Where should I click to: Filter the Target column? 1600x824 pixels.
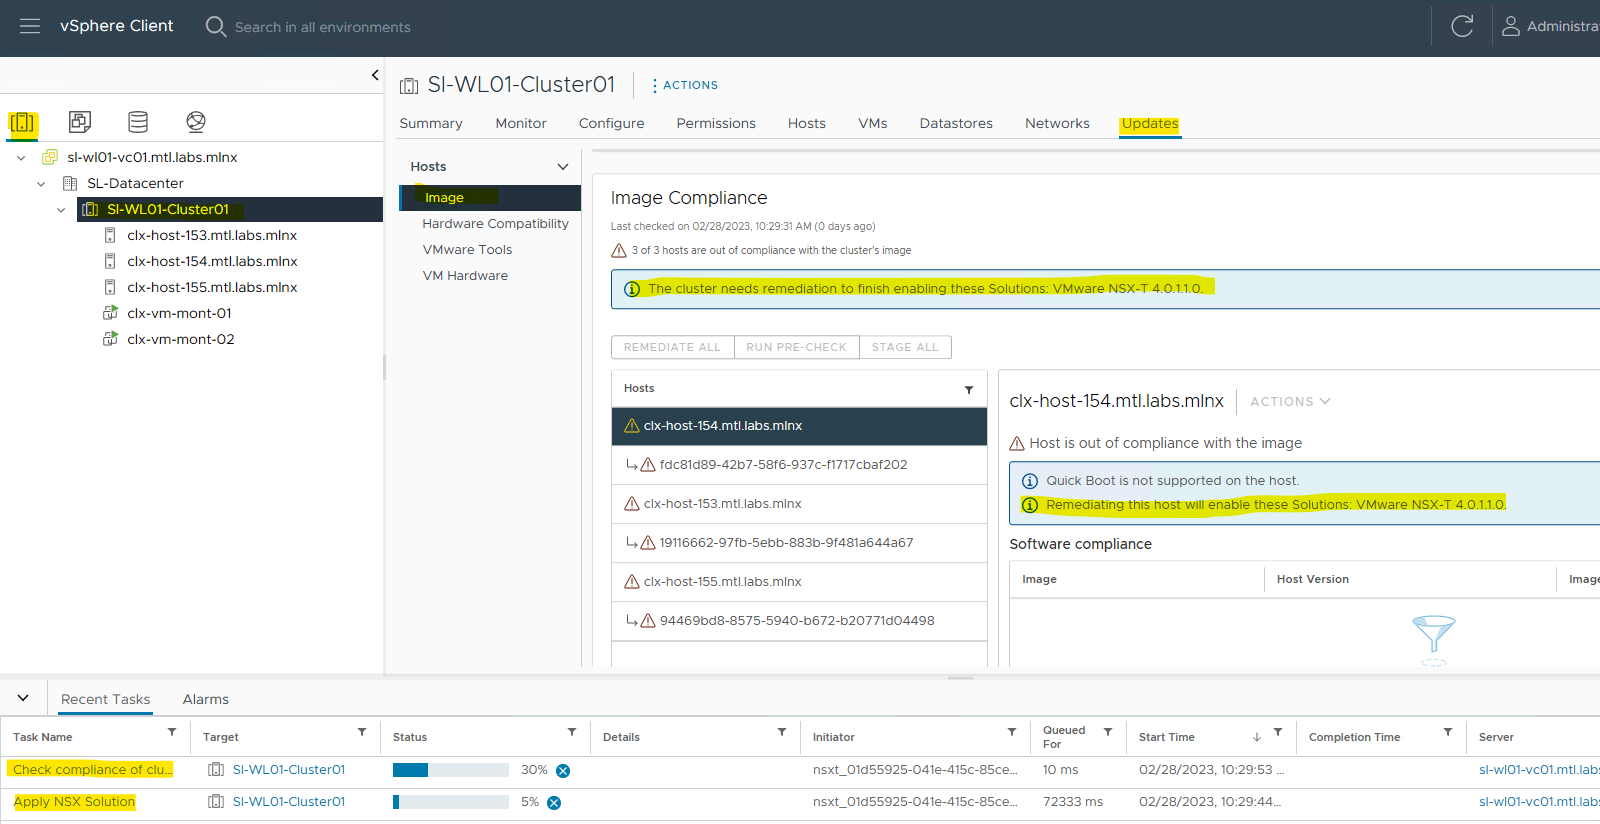(362, 733)
